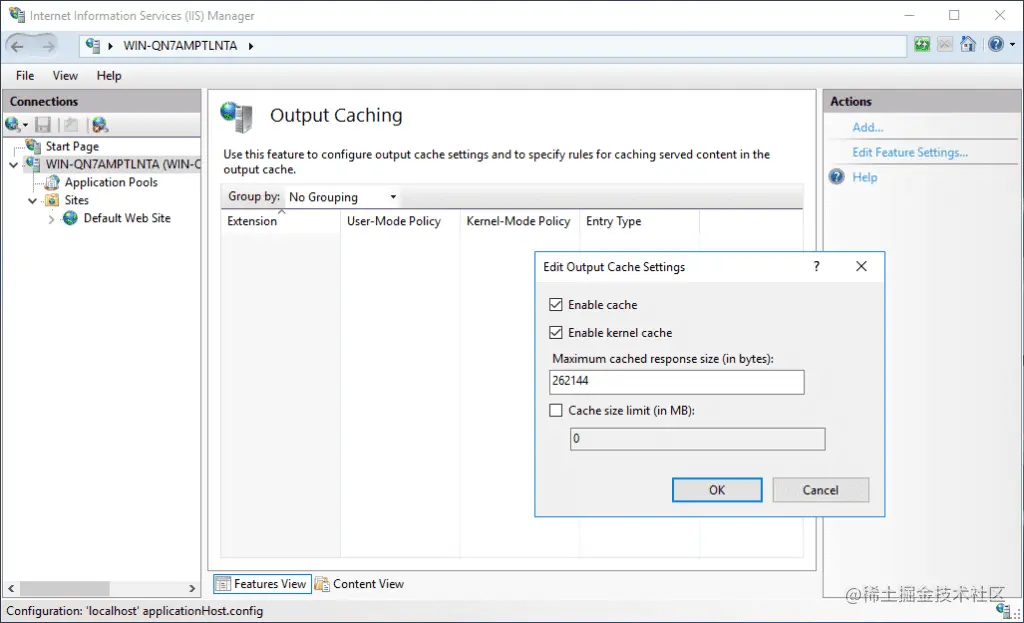Switch to the Features View tab

(262, 584)
